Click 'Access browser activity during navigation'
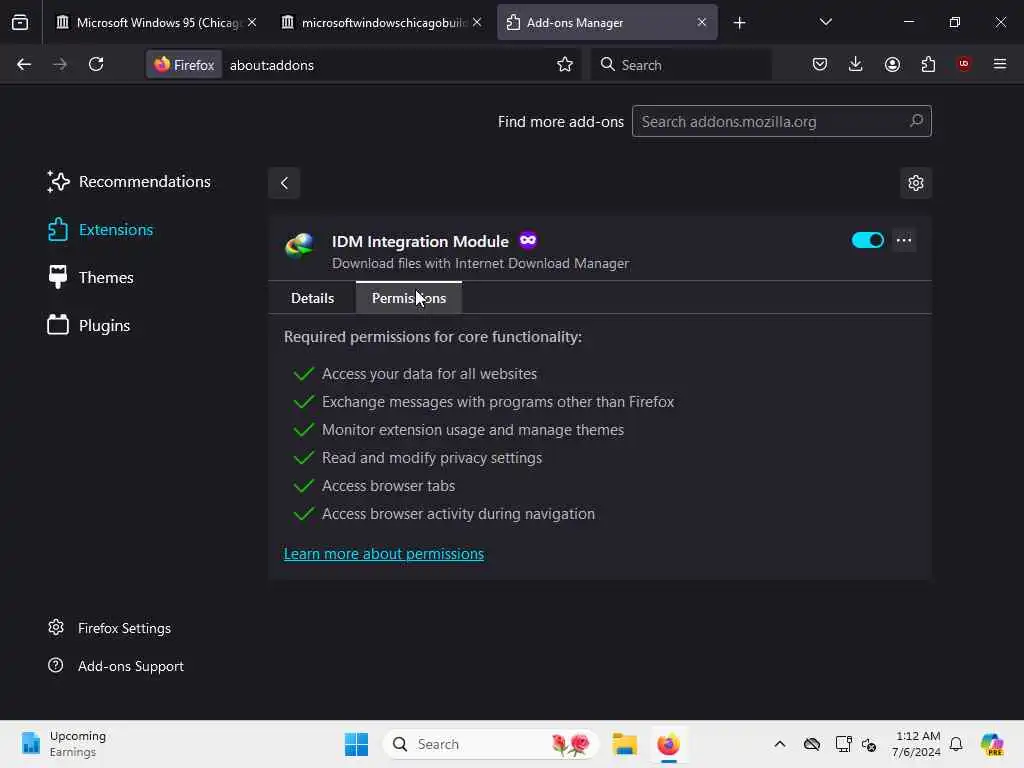 click(458, 514)
